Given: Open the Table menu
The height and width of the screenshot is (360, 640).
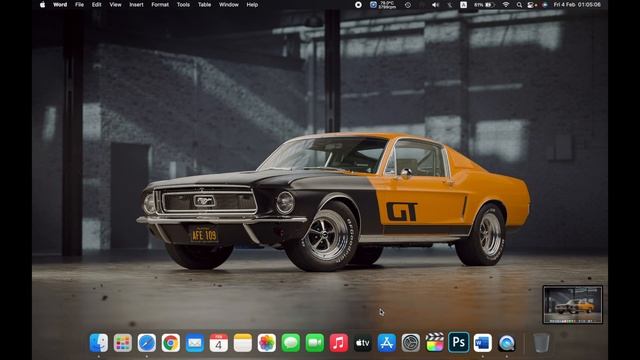Looking at the screenshot, I should [x=204, y=5].
